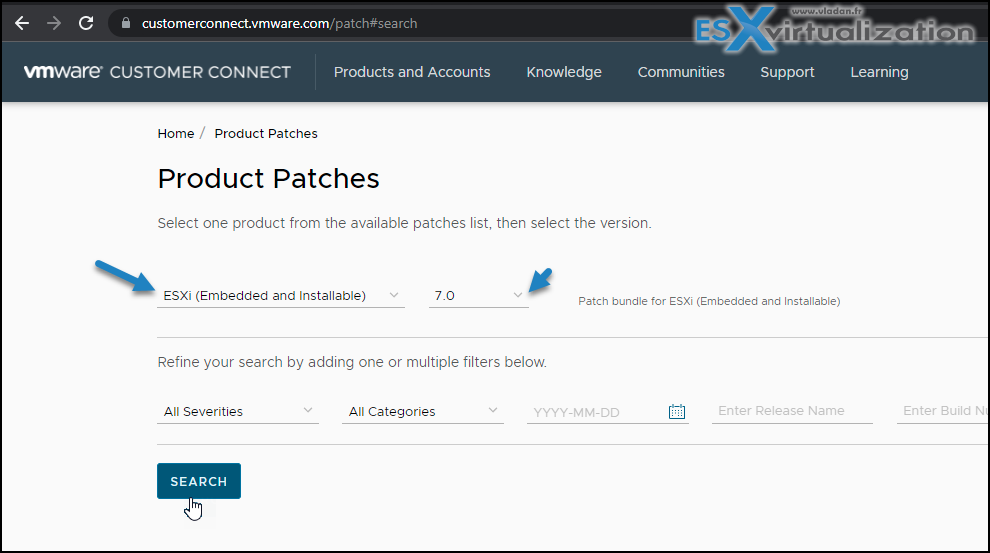Go back with the browser back arrow
This screenshot has height=553, width=990.
[x=22, y=23]
